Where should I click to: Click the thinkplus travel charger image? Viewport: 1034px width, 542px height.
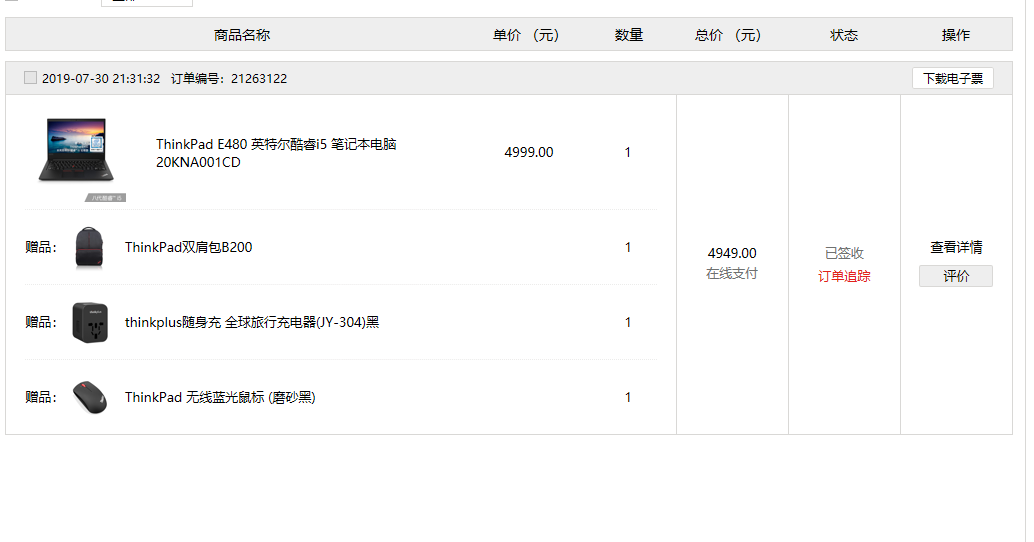90,322
